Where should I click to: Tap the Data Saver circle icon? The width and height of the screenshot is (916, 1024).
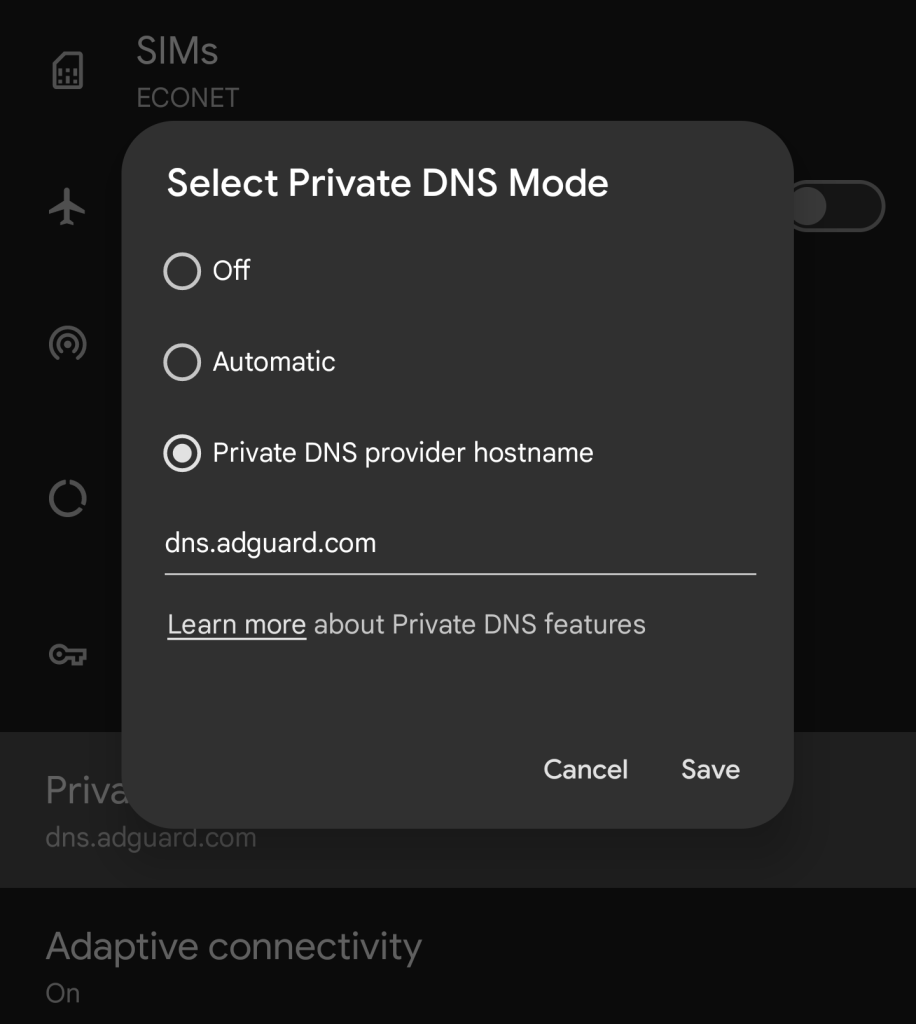[x=68, y=498]
